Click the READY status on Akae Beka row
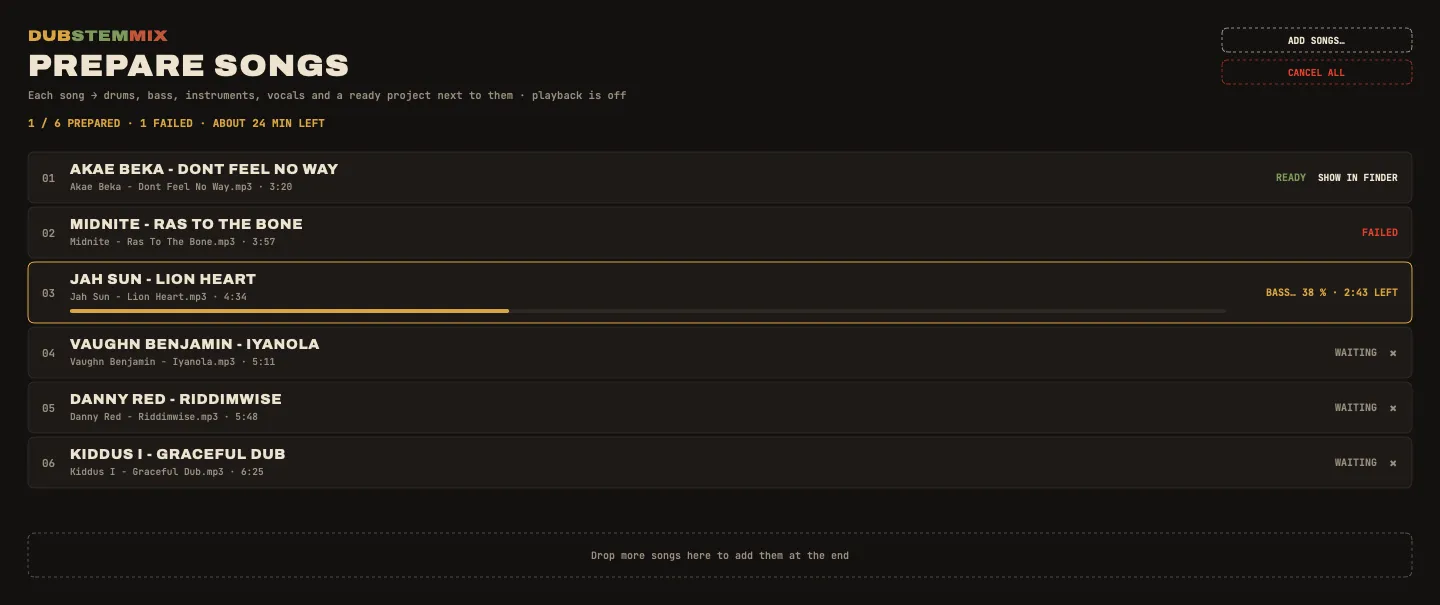Image resolution: width=1440 pixels, height=605 pixels. coord(1291,178)
